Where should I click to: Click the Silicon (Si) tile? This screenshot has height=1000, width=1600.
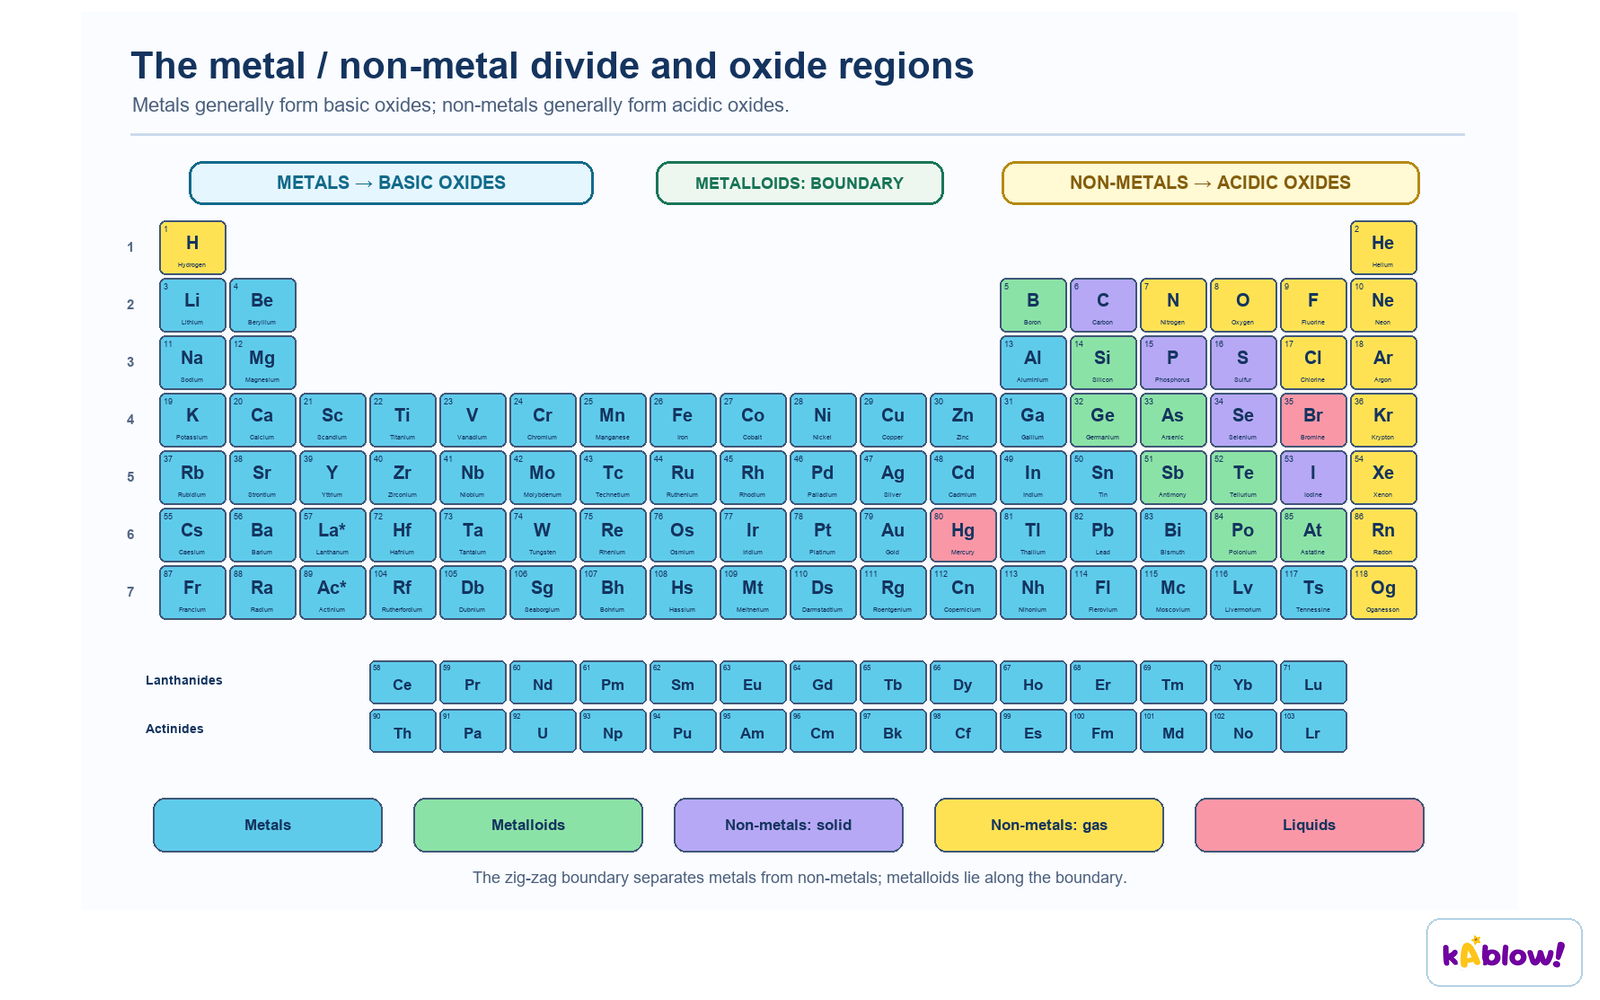[x=1103, y=363]
